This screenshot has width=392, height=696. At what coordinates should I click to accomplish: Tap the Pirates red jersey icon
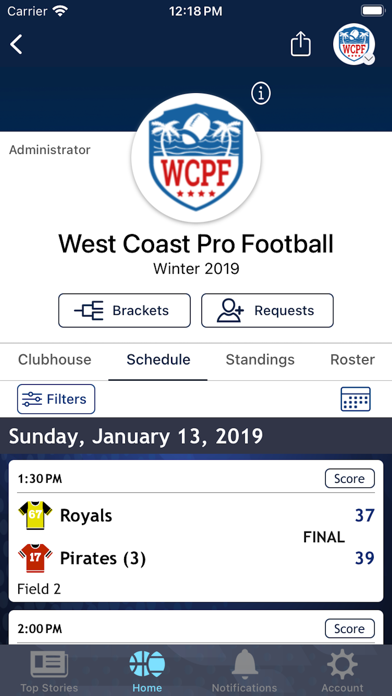click(35, 558)
